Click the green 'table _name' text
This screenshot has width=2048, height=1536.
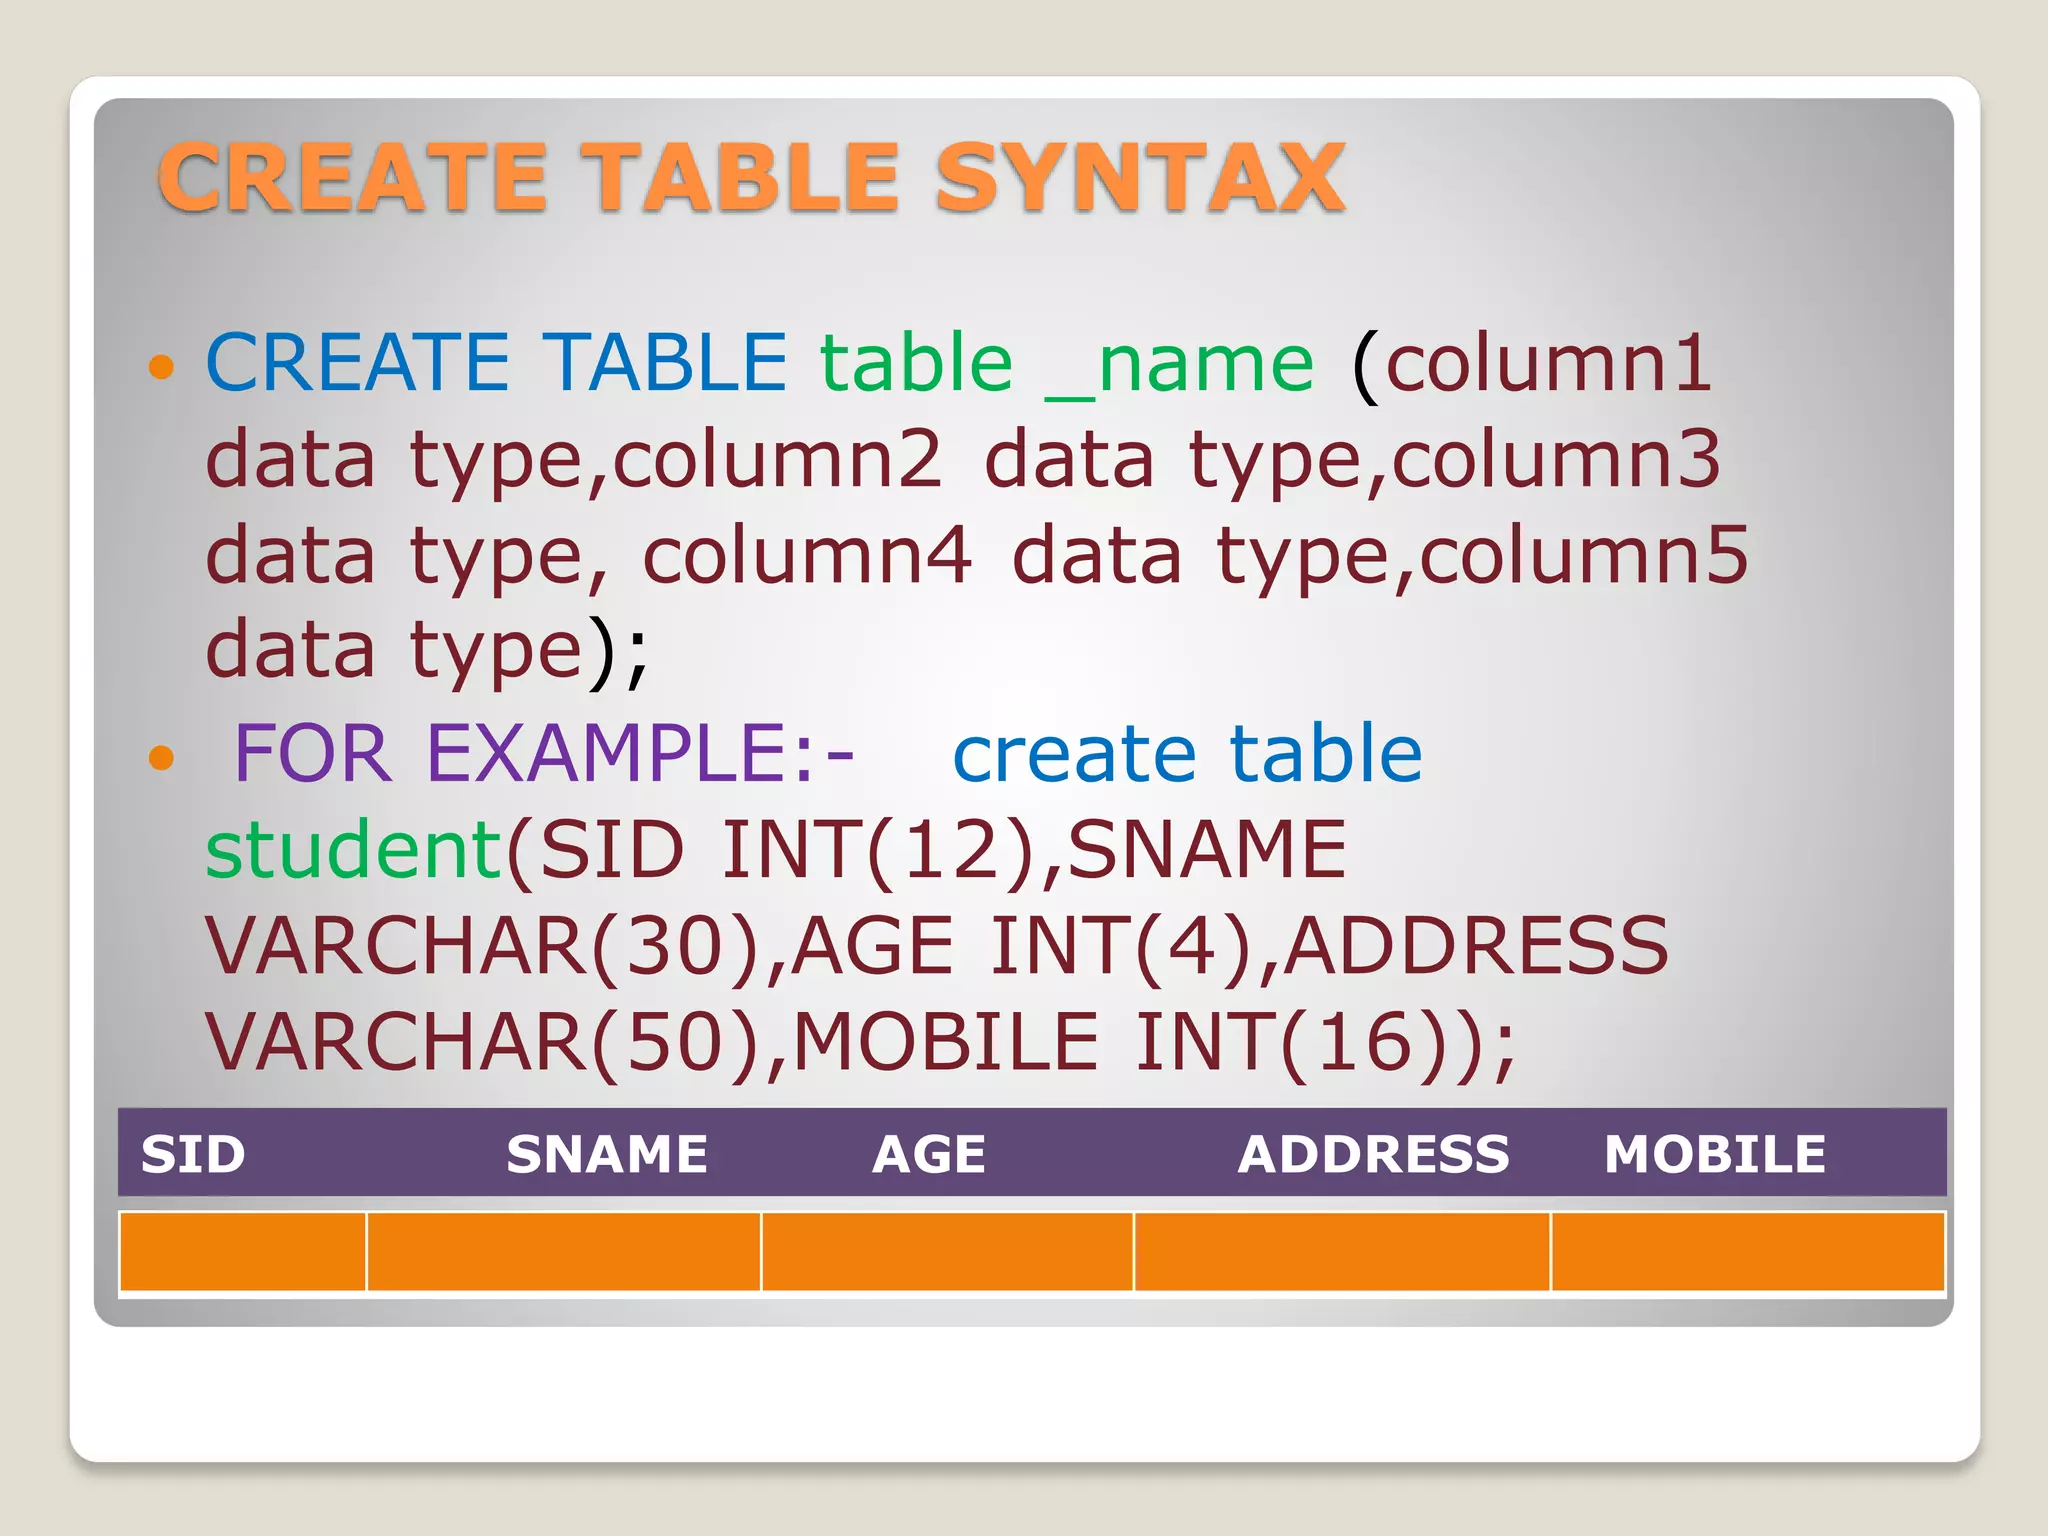(x=1067, y=363)
